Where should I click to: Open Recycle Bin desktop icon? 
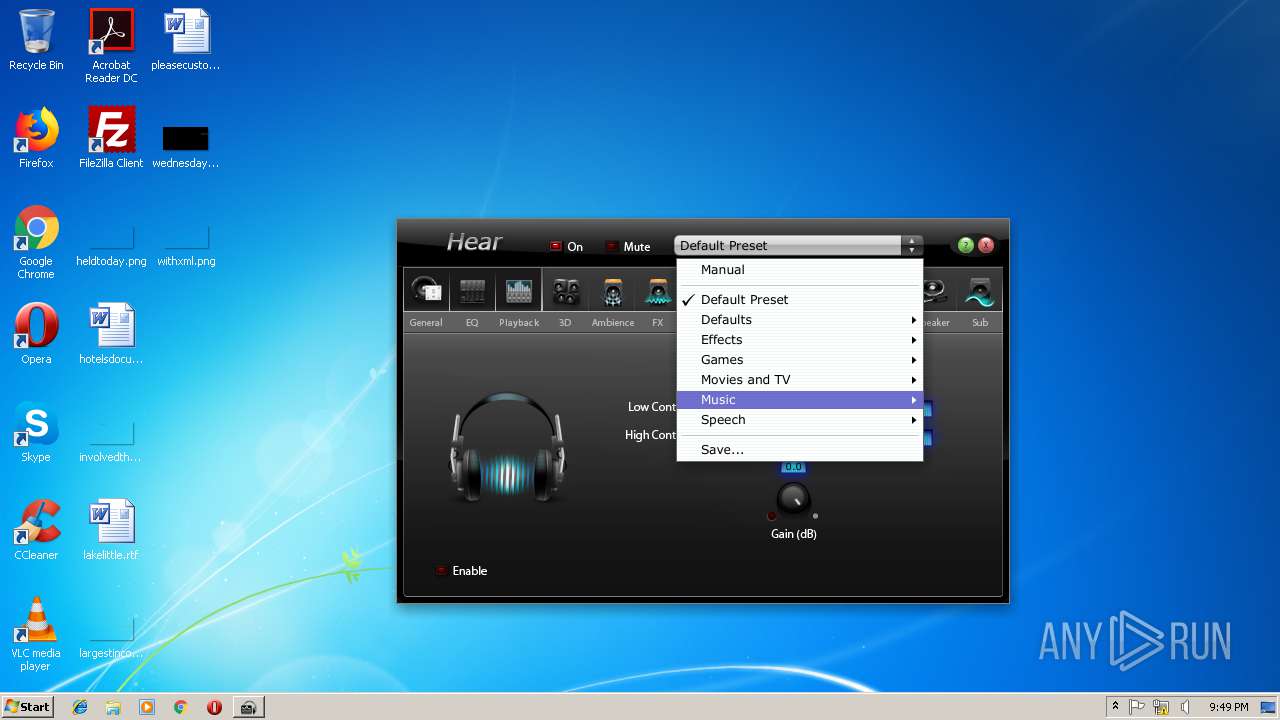coord(36,40)
